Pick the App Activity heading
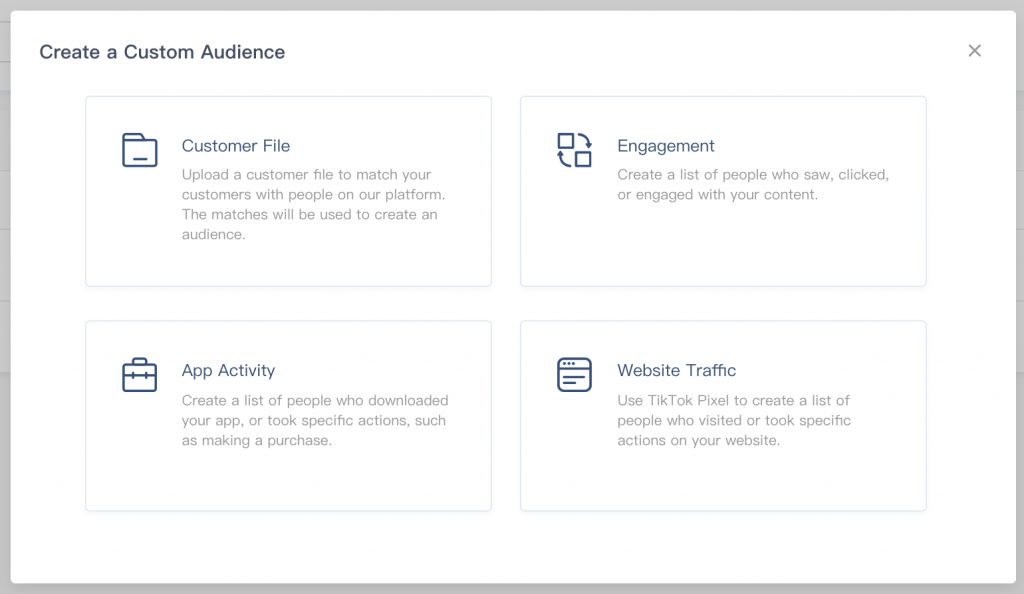This screenshot has width=1024, height=594. (229, 371)
